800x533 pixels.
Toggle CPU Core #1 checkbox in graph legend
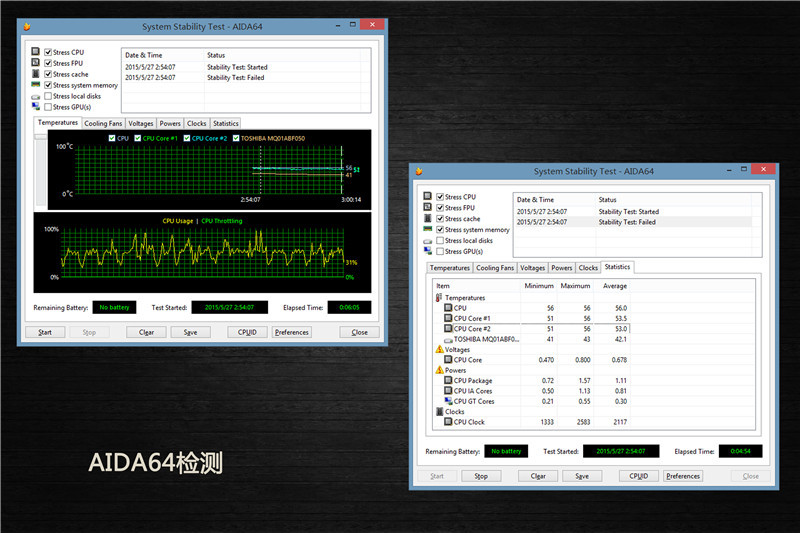137,138
